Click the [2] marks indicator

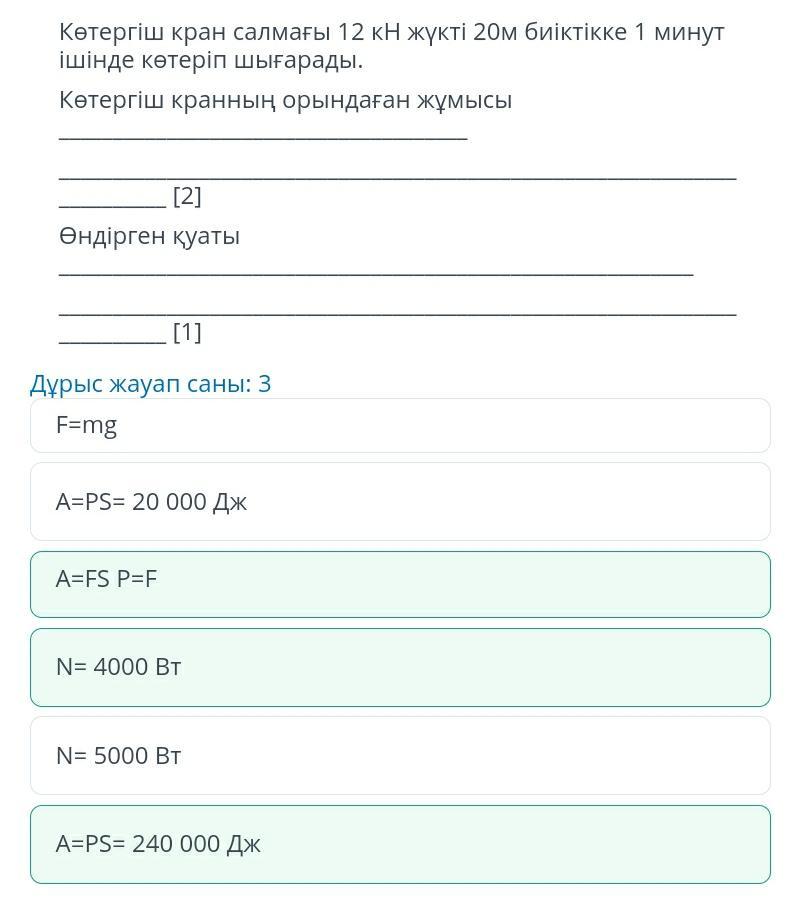pos(187,197)
